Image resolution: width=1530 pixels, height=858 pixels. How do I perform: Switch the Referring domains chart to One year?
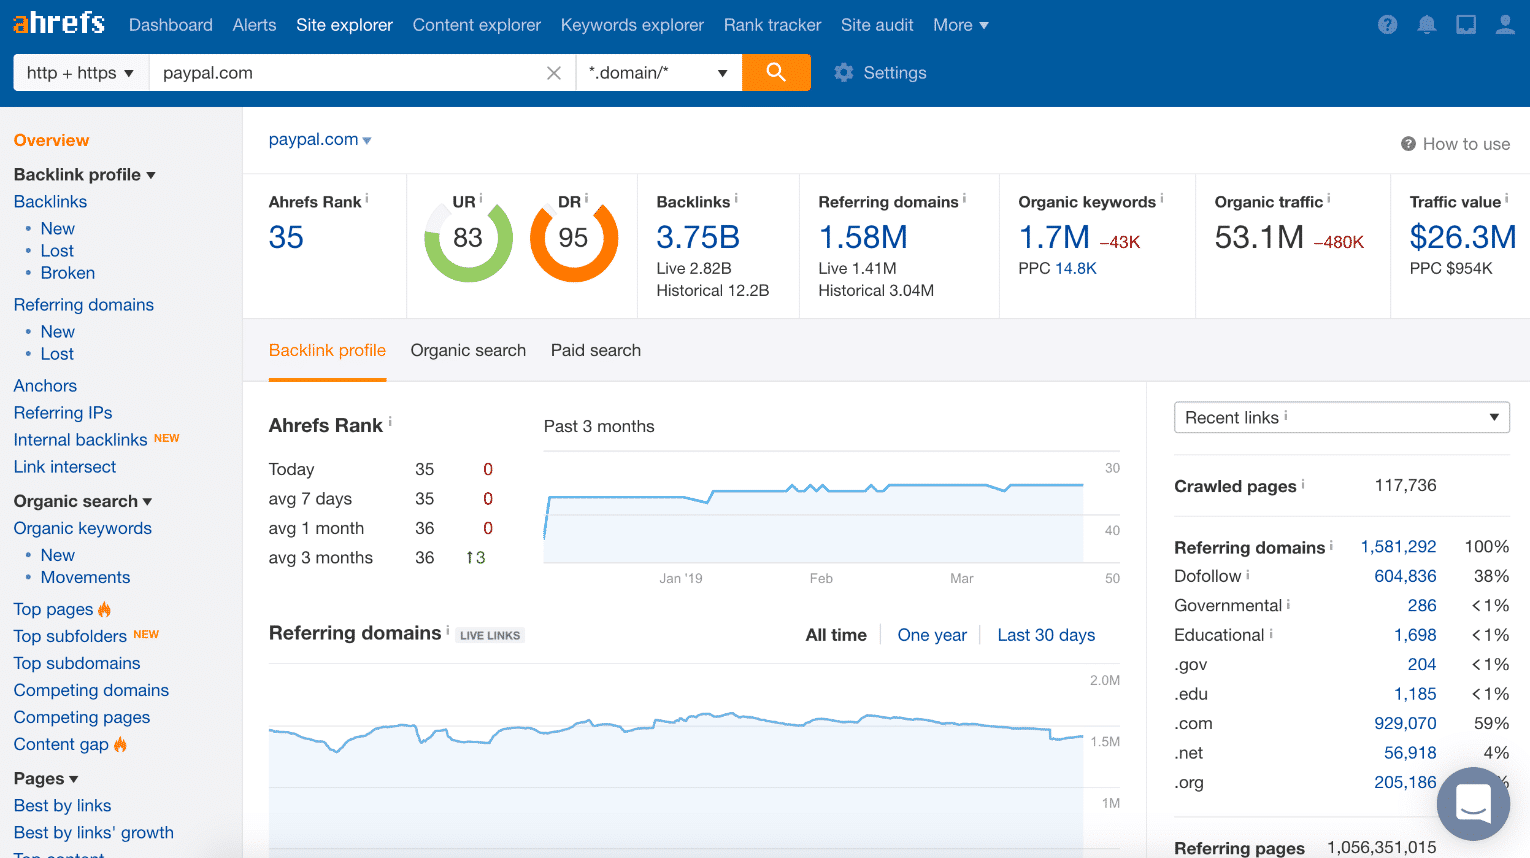(932, 634)
